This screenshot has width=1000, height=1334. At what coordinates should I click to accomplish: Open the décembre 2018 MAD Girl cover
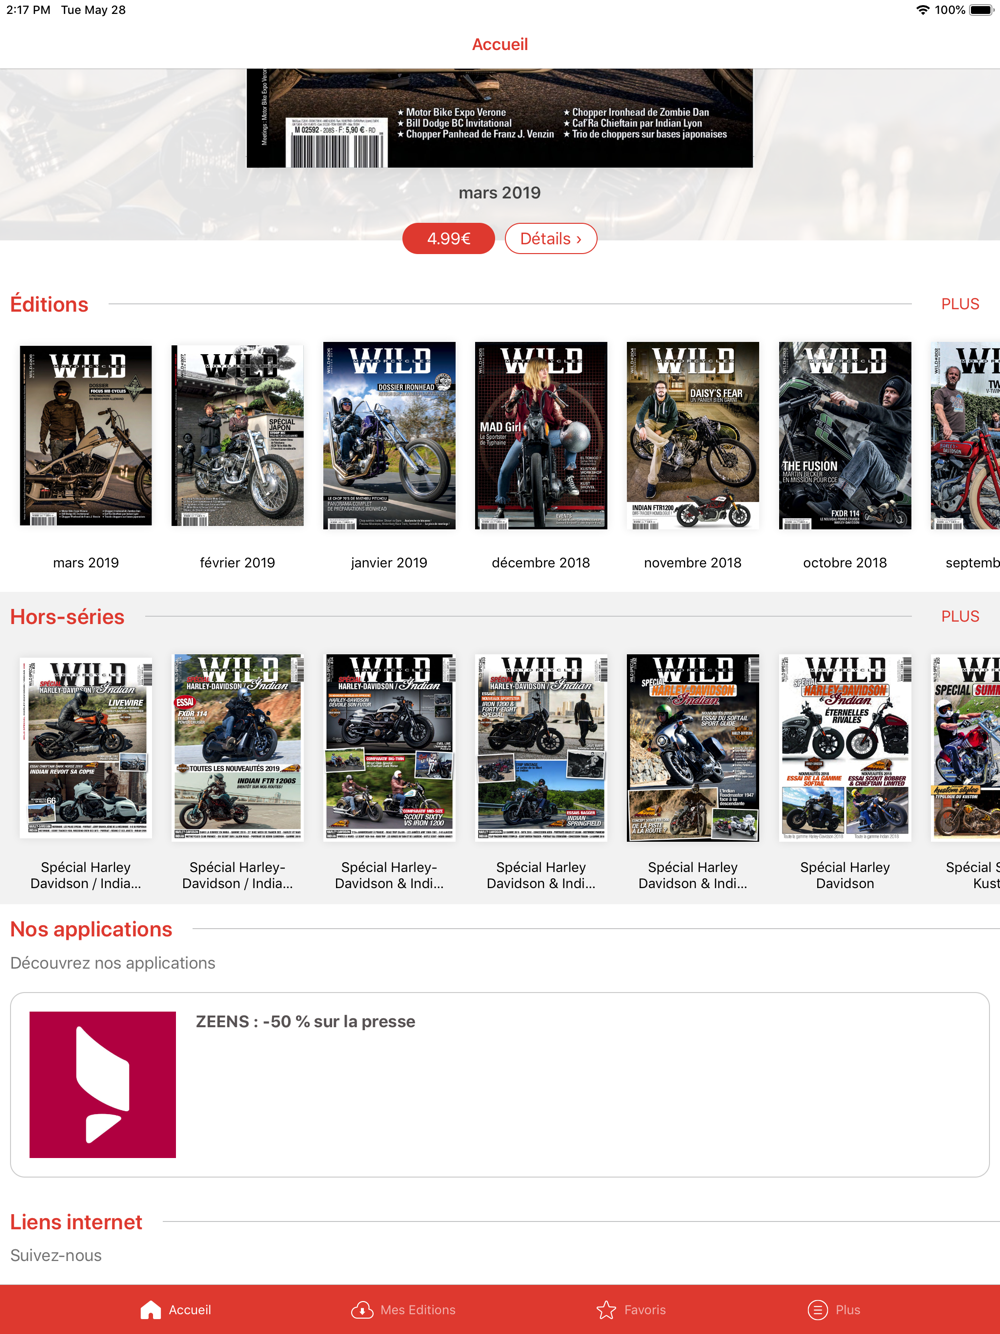(x=541, y=435)
